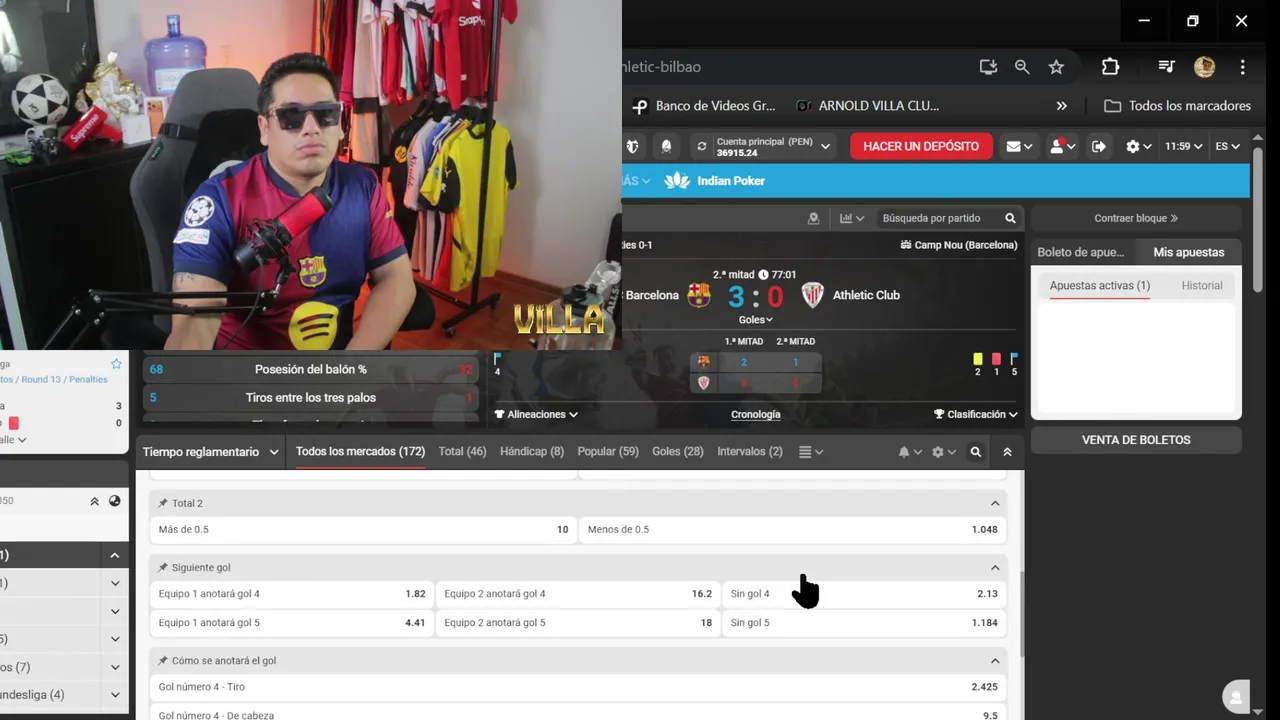Open the Chrome extensions puzzle icon
Image resolution: width=1280 pixels, height=720 pixels.
[1110, 67]
